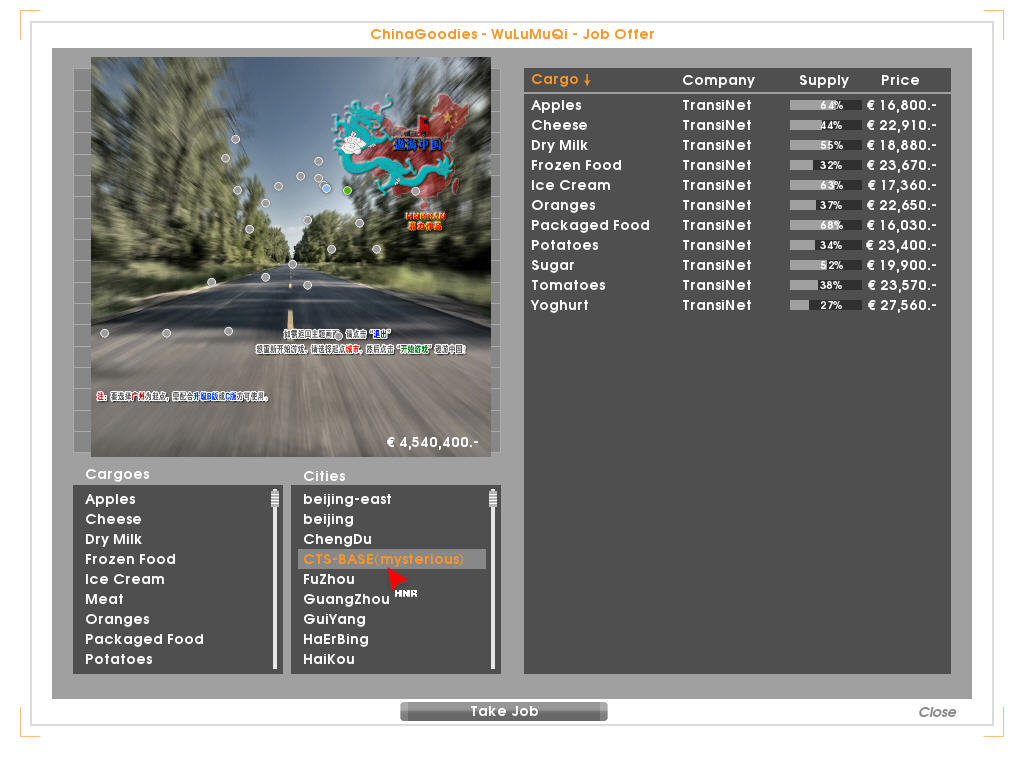Image resolution: width=1024 pixels, height=768 pixels.
Task: Select the Dry Milk job offer row
Action: [x=737, y=145]
